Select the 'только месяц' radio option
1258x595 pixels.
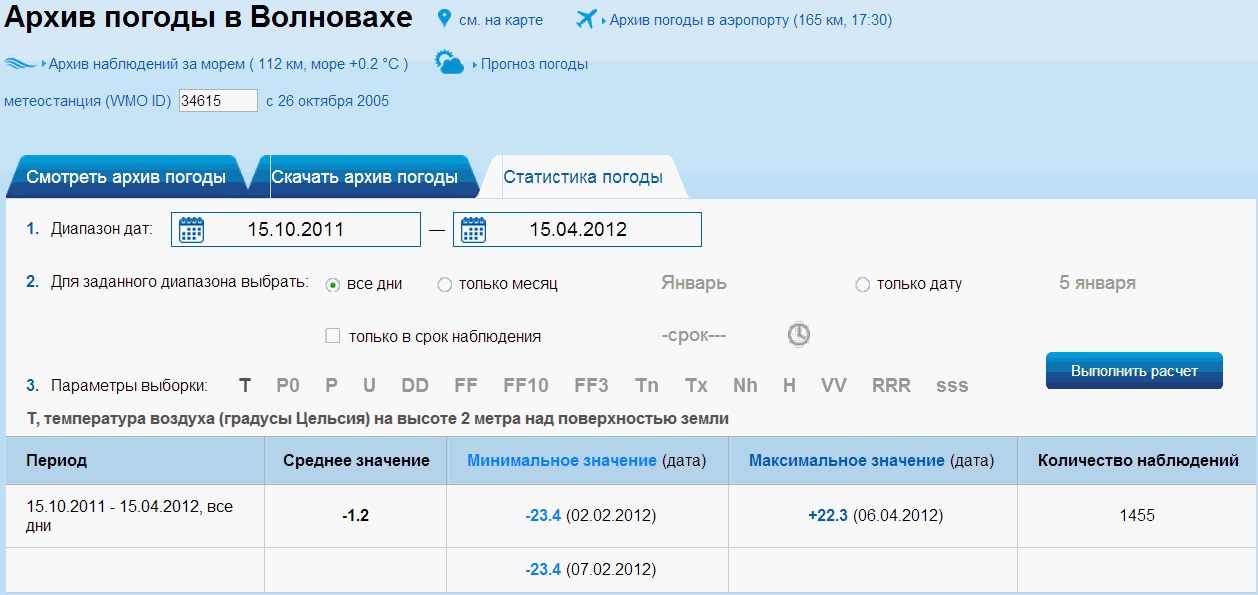coord(445,285)
